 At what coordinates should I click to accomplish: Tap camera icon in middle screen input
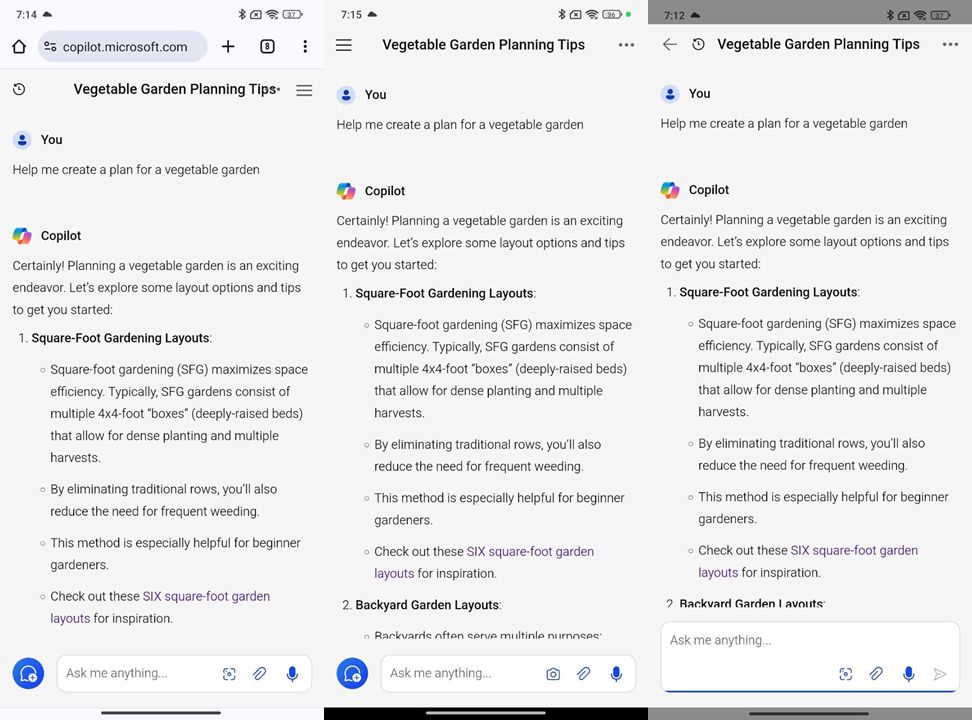pos(553,674)
